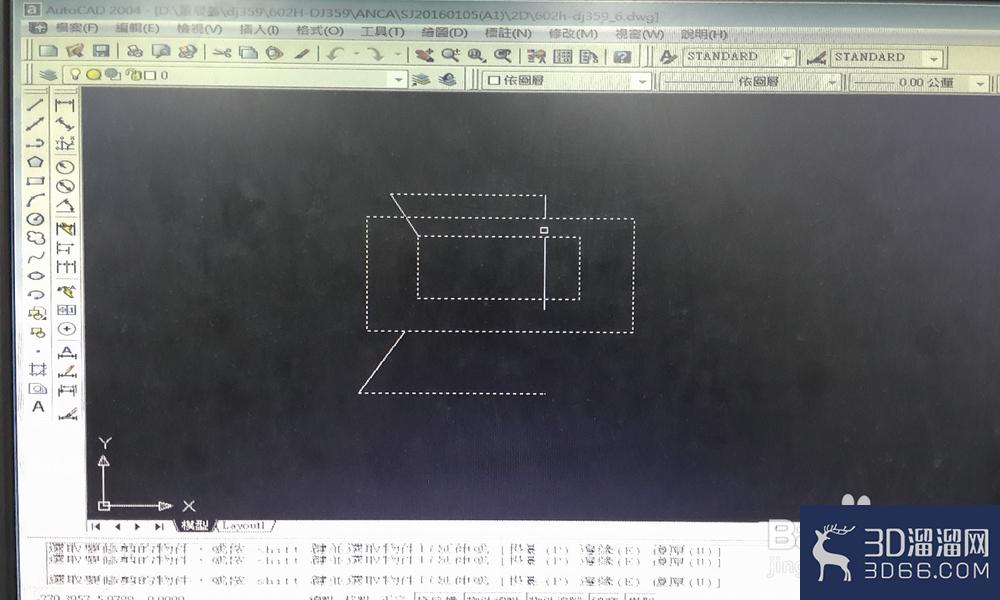Open the 檢視(V) menu
This screenshot has width=1000, height=600.
(199, 29)
